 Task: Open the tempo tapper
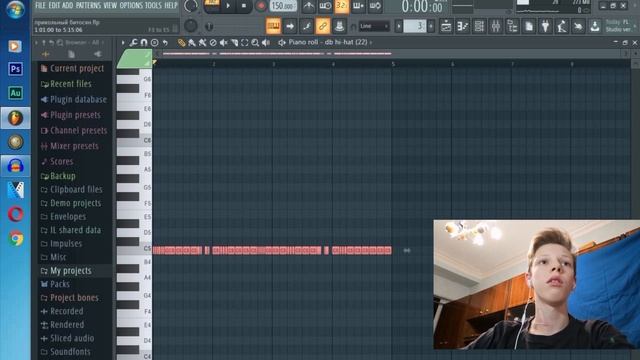(x=562, y=26)
